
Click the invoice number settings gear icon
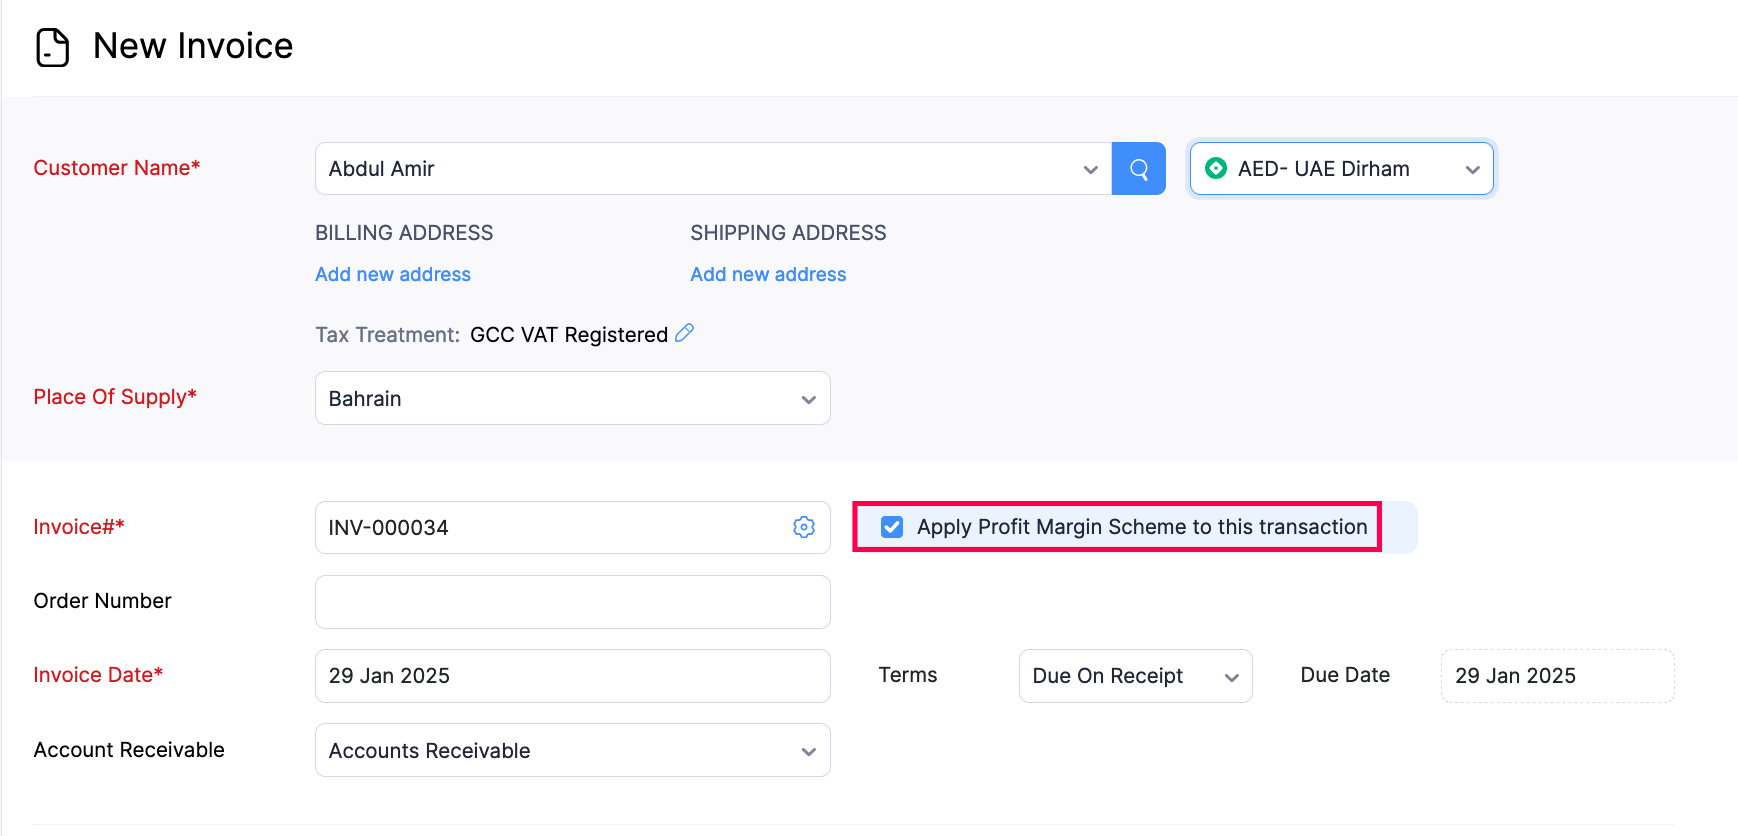tap(804, 527)
